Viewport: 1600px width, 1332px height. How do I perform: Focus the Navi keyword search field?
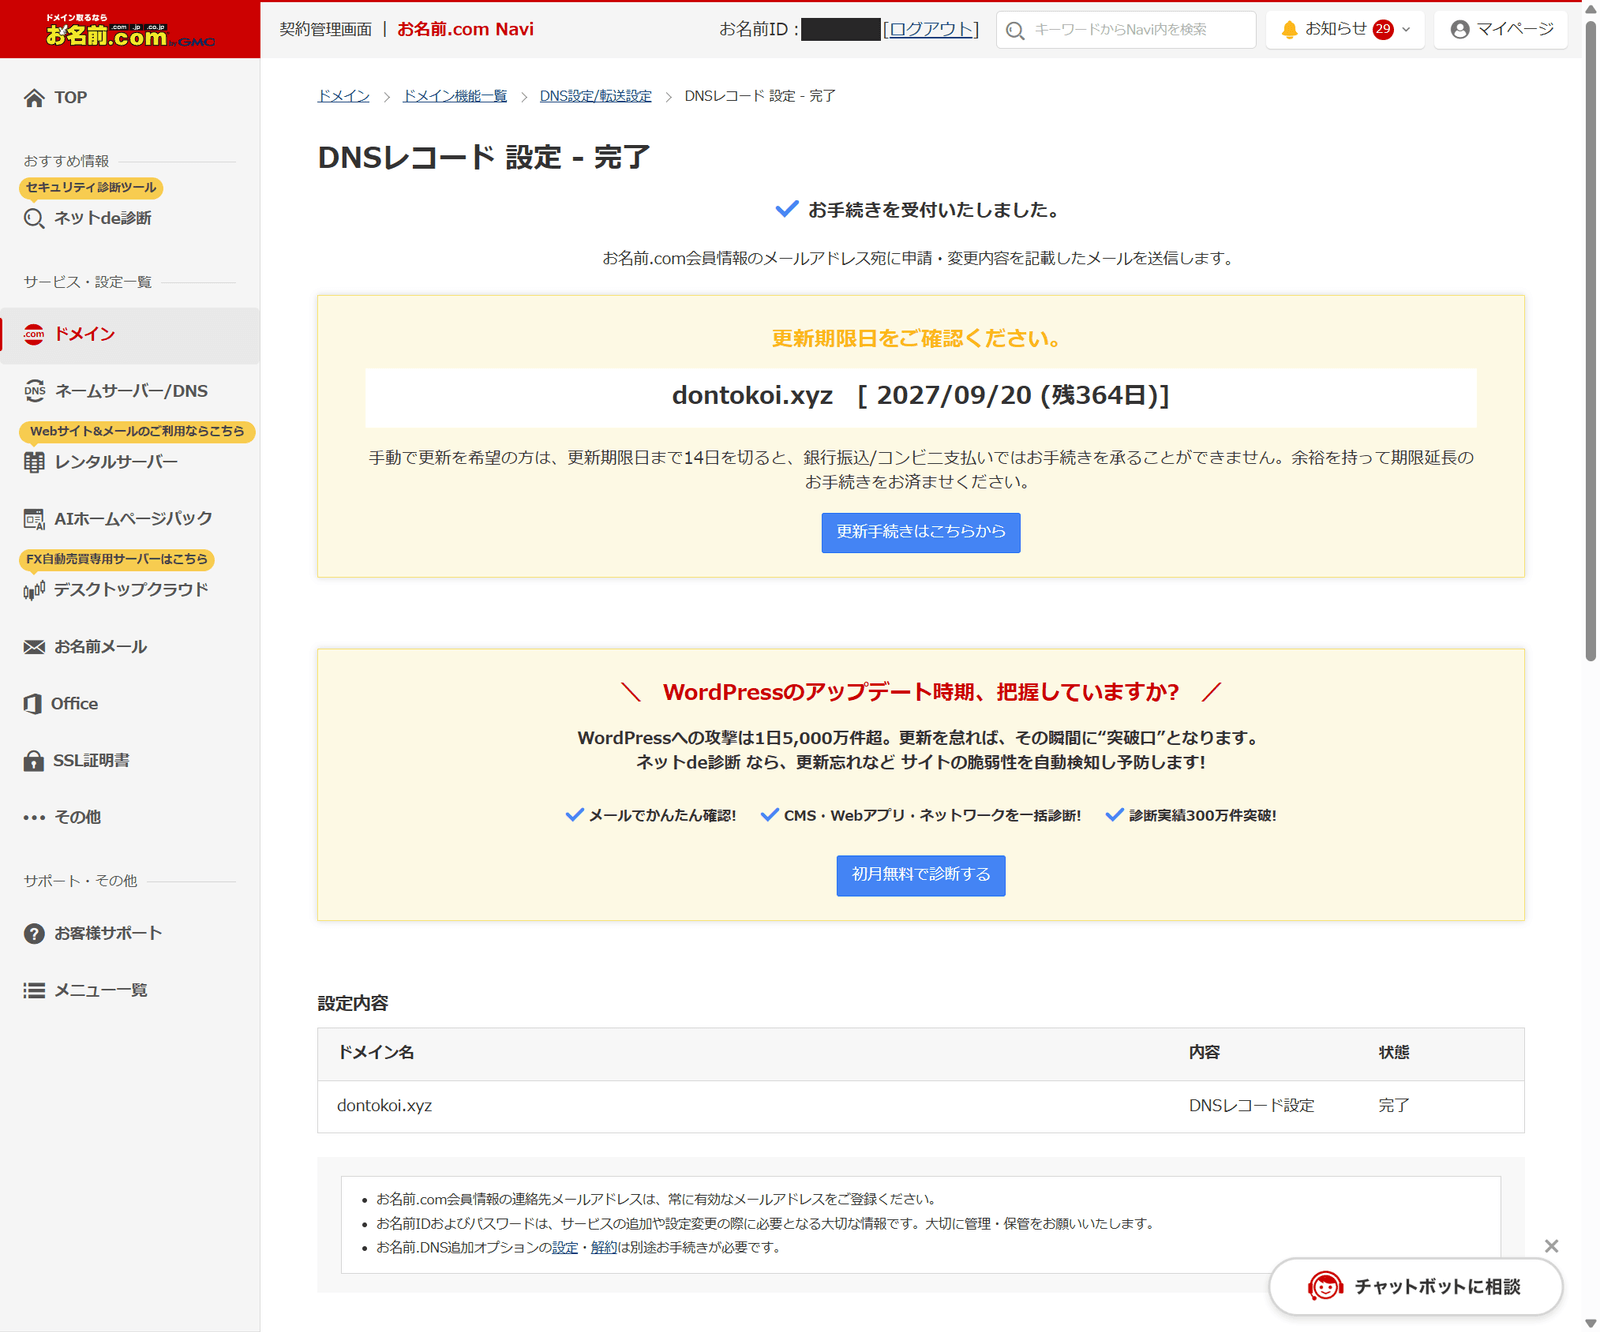(1126, 30)
